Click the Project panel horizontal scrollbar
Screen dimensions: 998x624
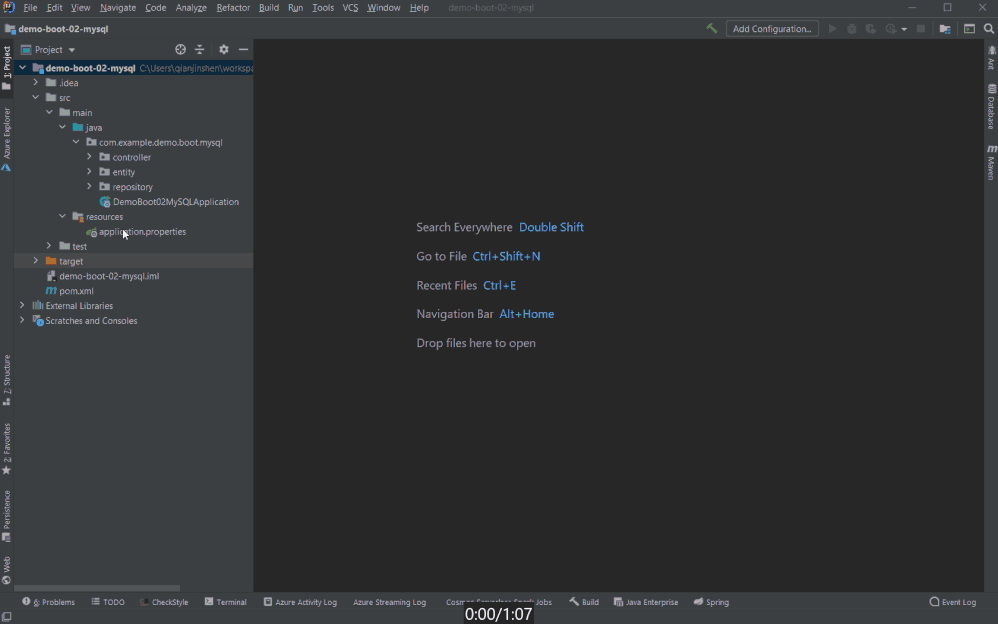tap(97, 588)
